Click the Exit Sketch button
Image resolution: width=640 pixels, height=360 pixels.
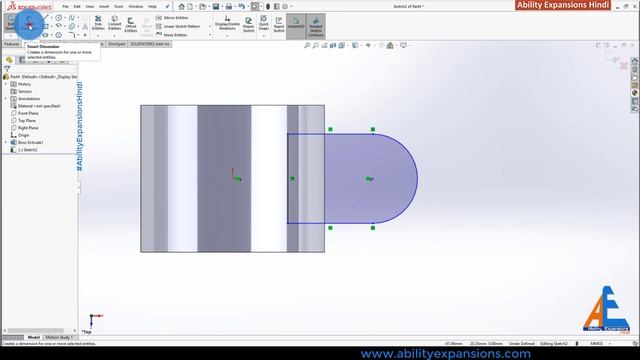[11, 24]
